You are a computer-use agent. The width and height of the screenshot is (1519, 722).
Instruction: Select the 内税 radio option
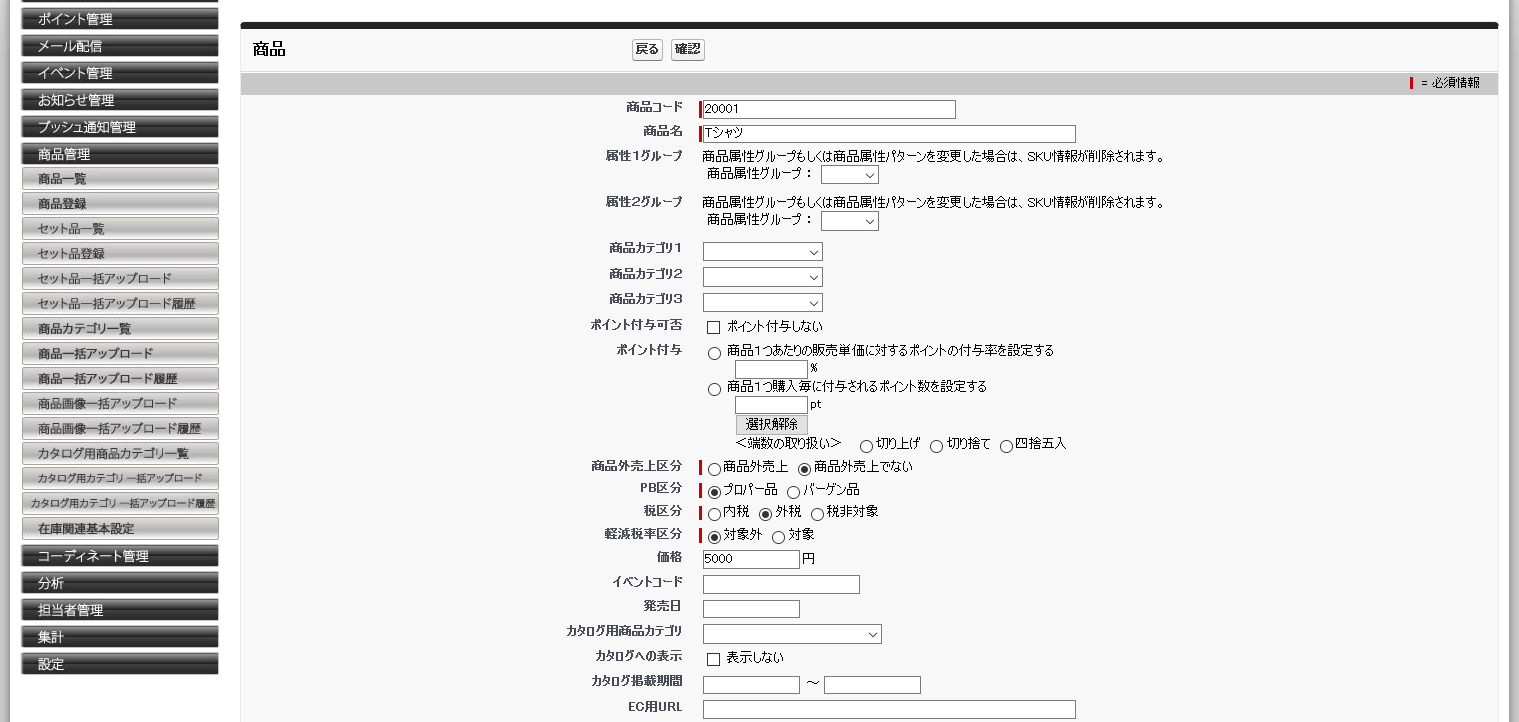click(713, 515)
